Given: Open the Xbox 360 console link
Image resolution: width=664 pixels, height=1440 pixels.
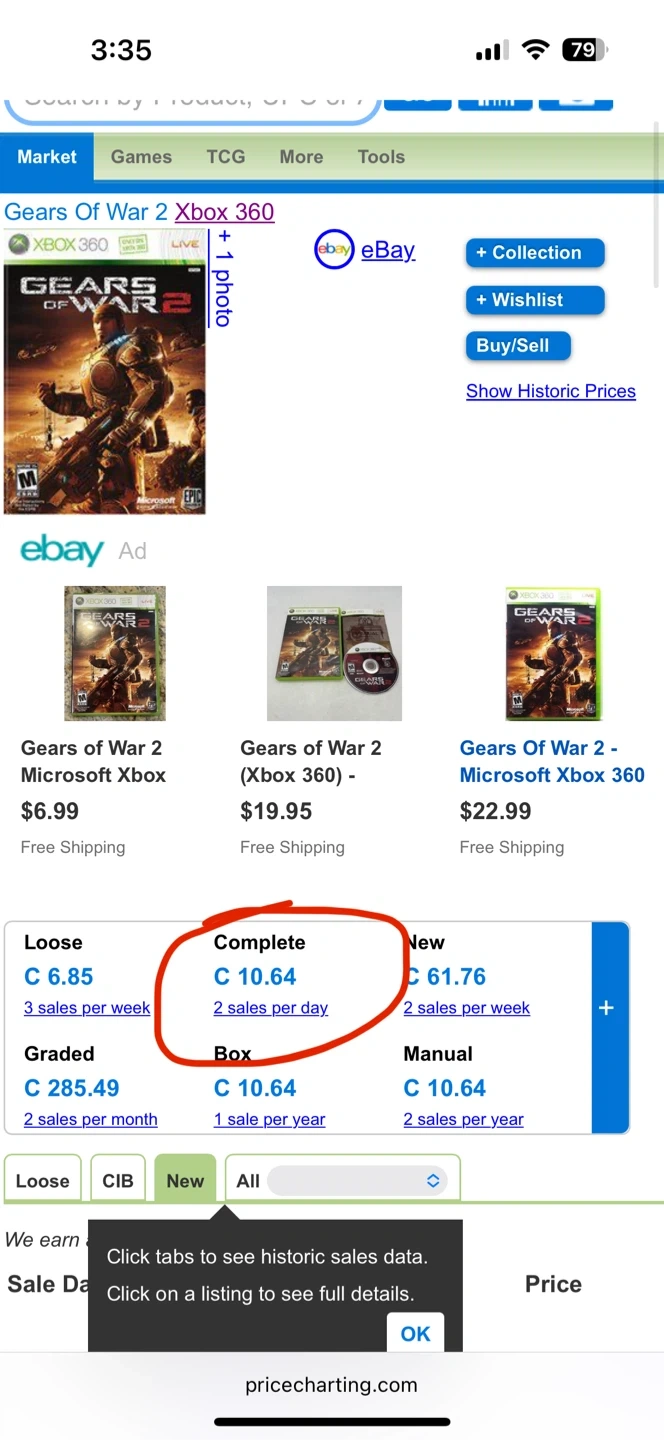Looking at the screenshot, I should [224, 212].
